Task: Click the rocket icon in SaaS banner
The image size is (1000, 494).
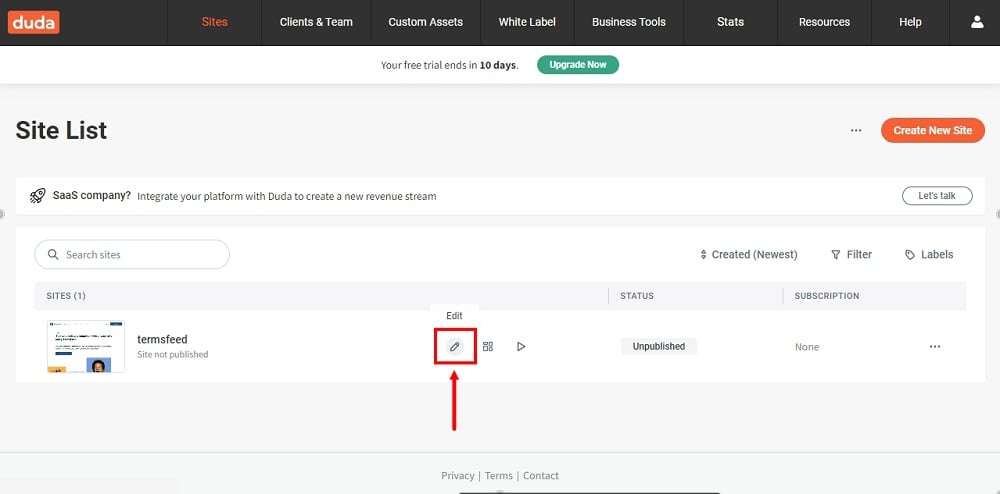Action: [x=38, y=196]
